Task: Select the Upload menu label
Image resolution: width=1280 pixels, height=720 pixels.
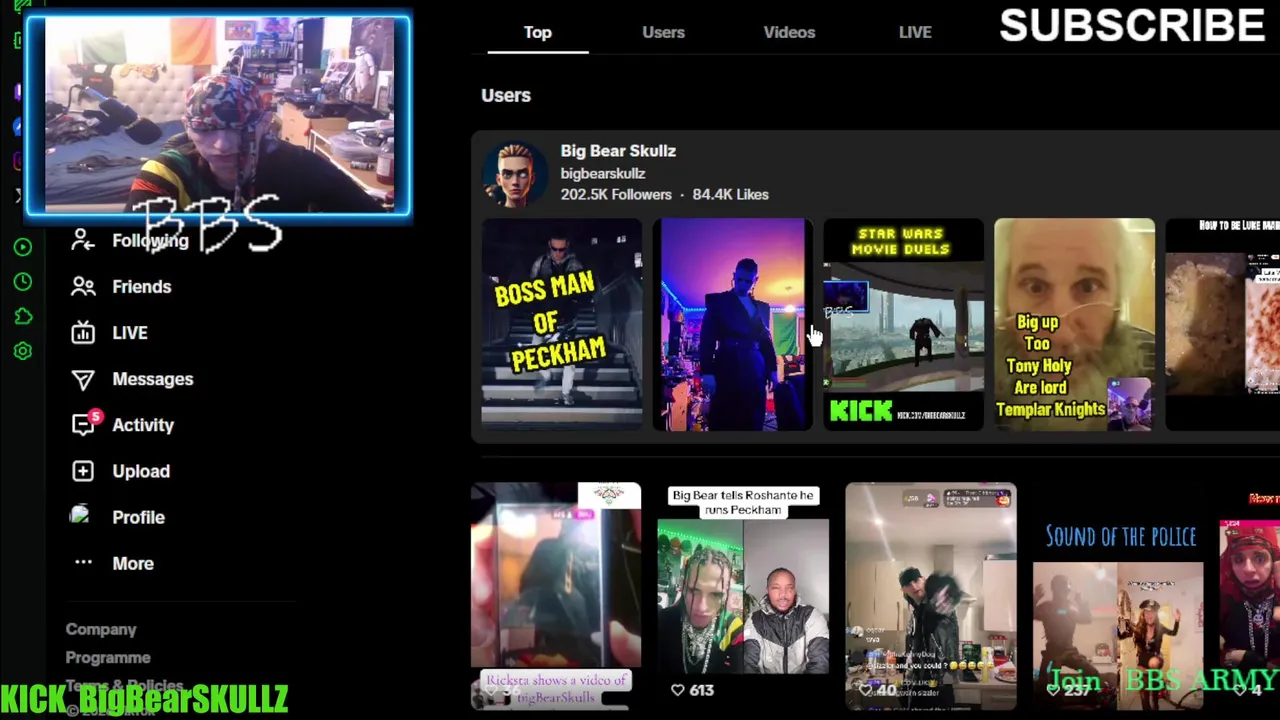Action: 141,471
